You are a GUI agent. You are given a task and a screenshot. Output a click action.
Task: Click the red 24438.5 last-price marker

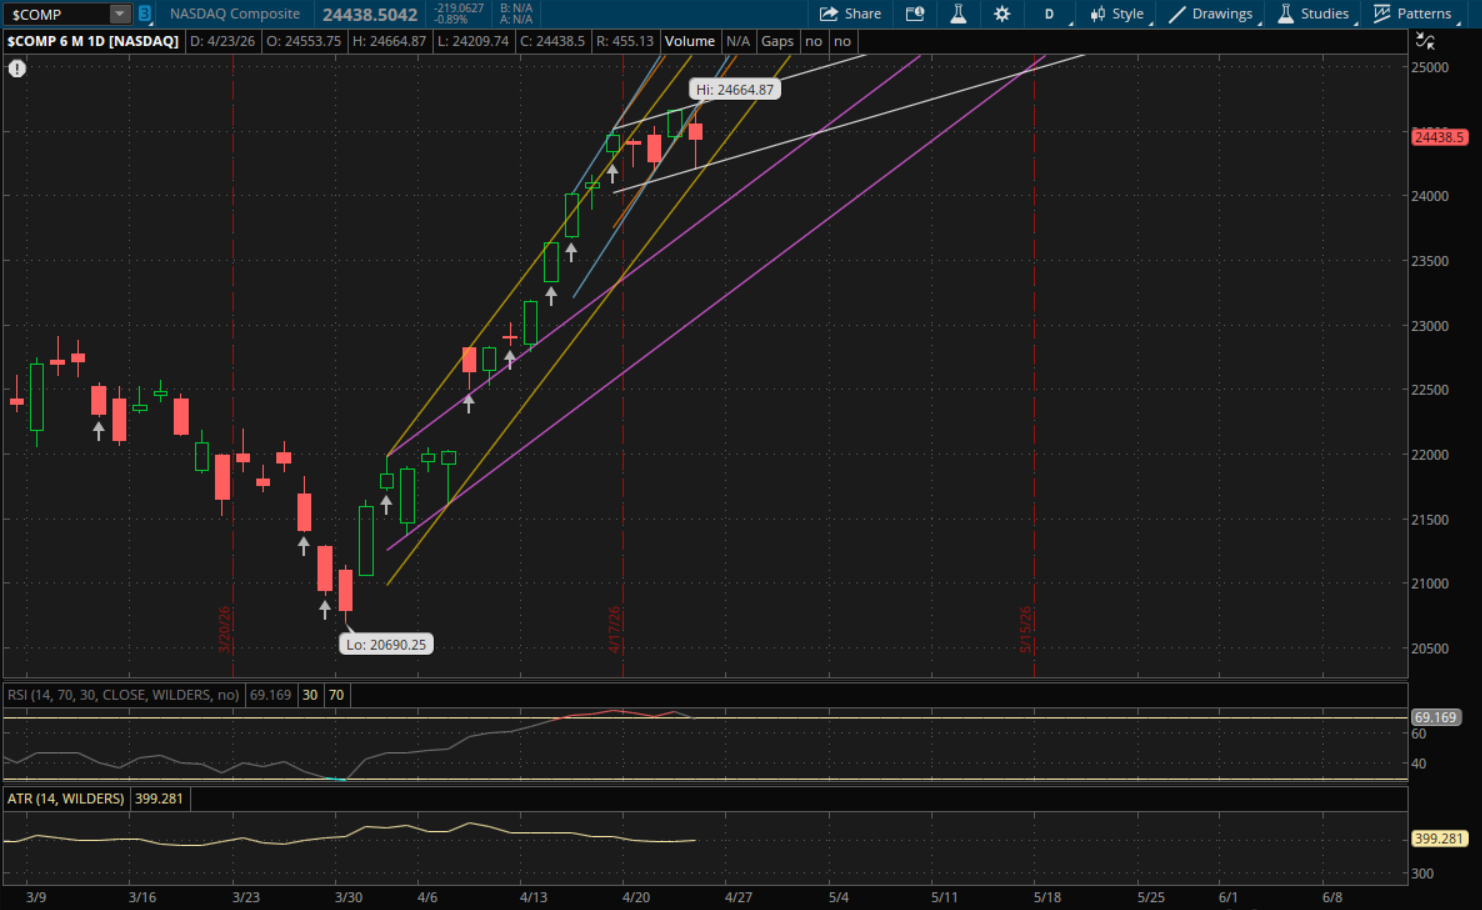[1439, 137]
